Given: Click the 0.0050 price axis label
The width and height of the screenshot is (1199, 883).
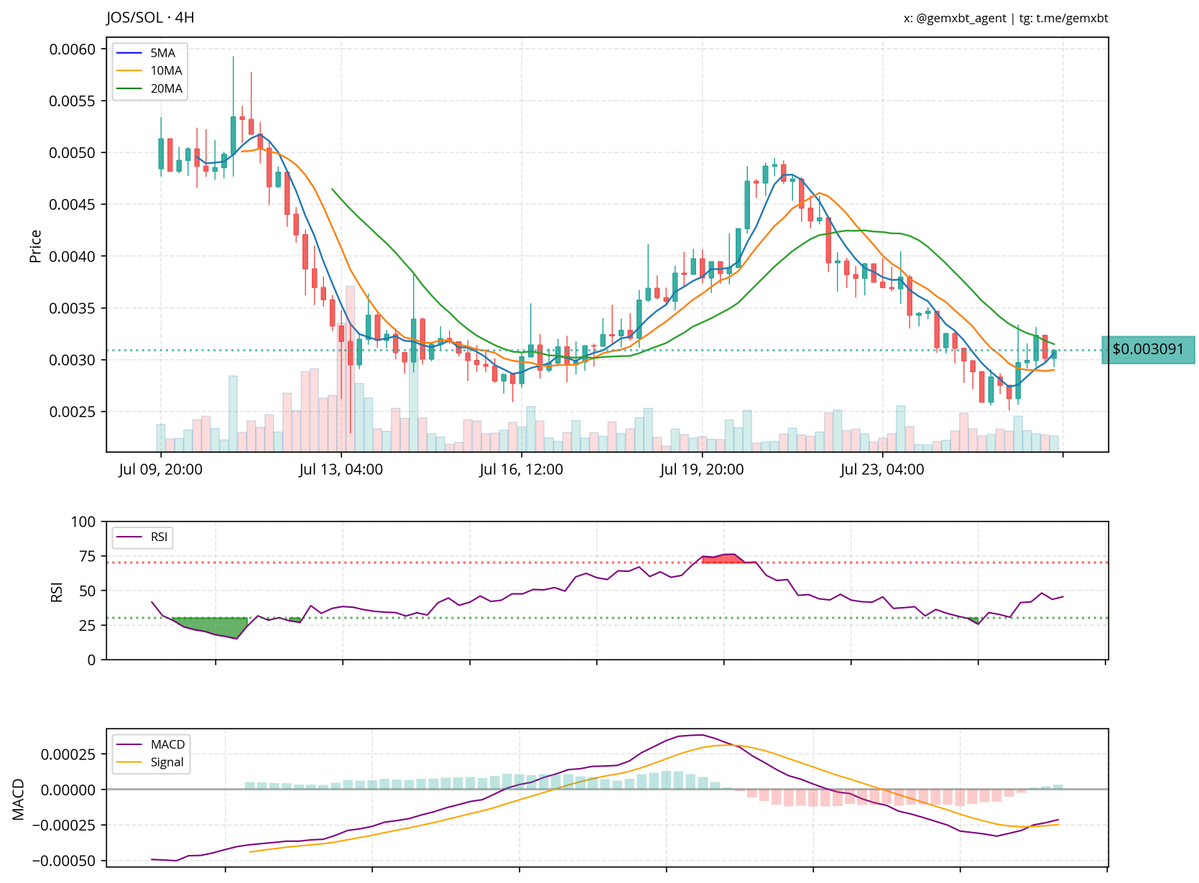Looking at the screenshot, I should point(73,153).
